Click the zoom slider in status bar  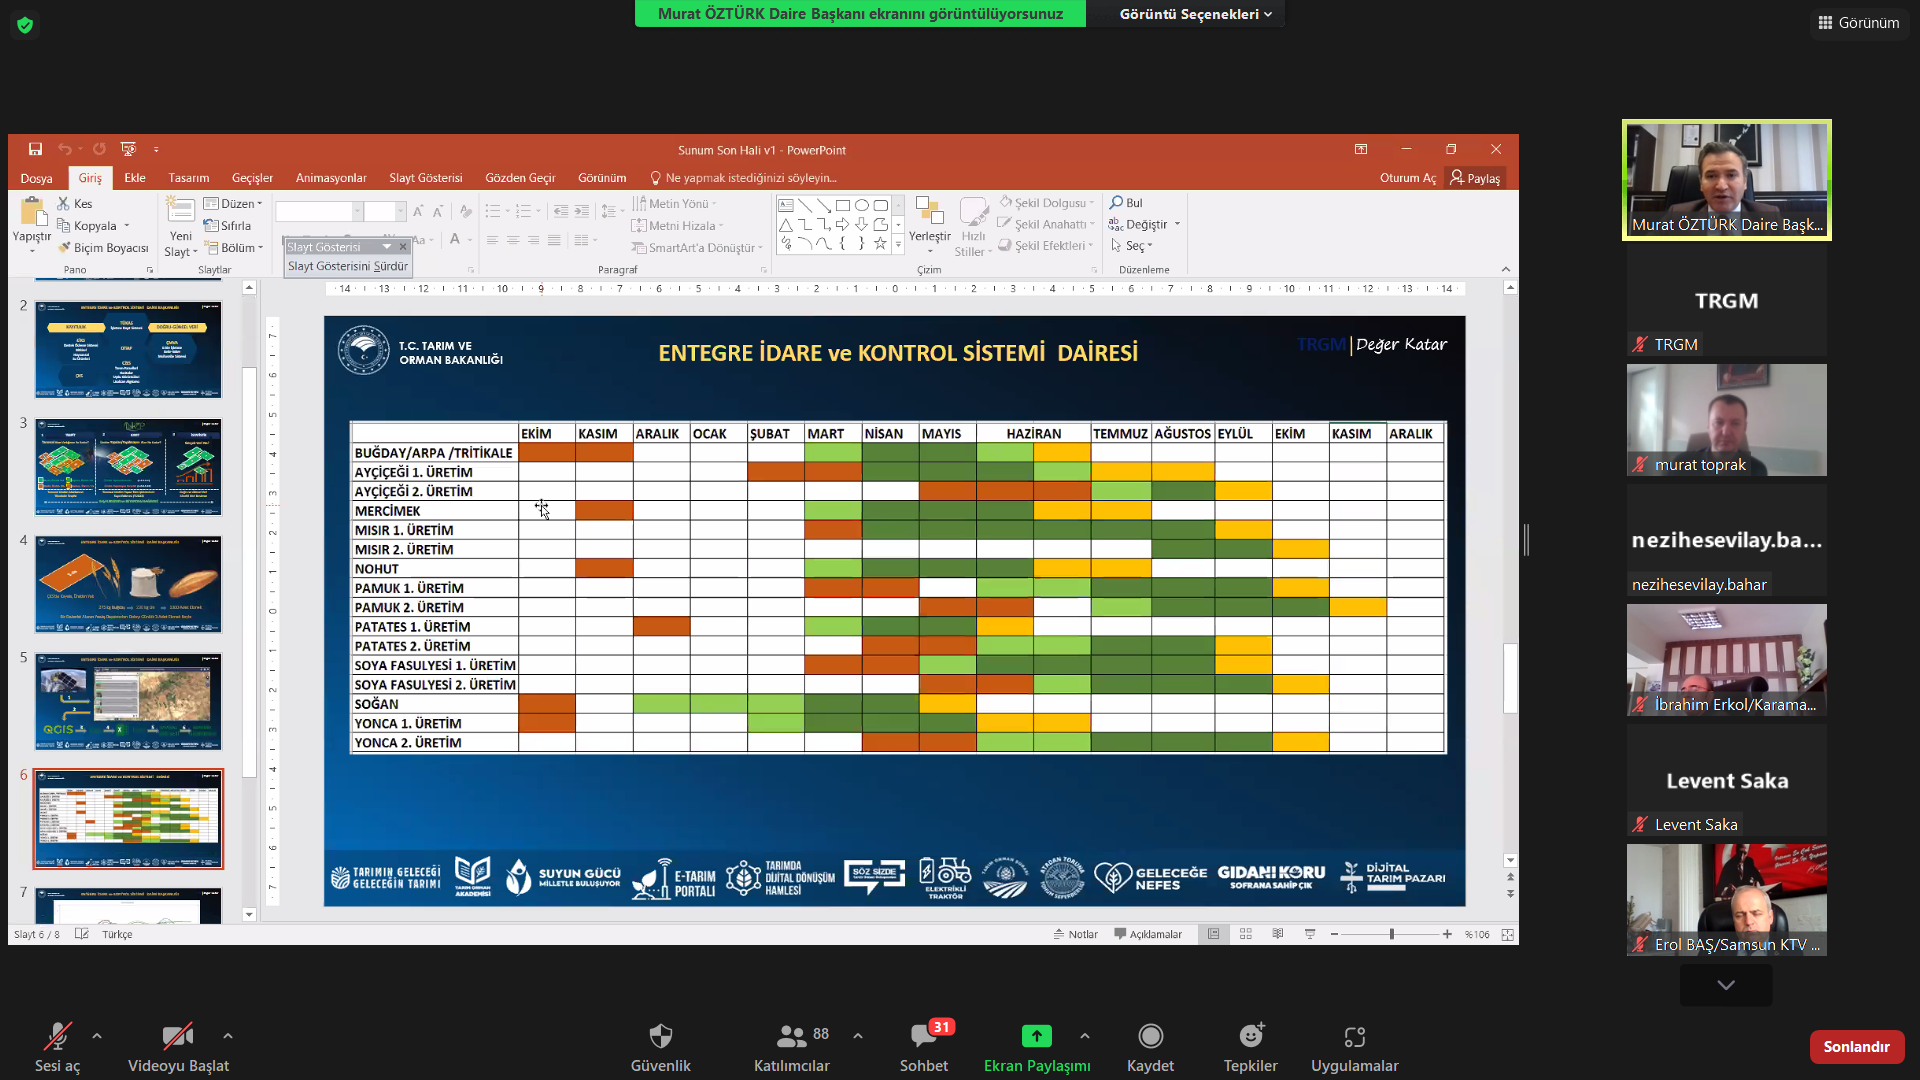[x=1391, y=934]
